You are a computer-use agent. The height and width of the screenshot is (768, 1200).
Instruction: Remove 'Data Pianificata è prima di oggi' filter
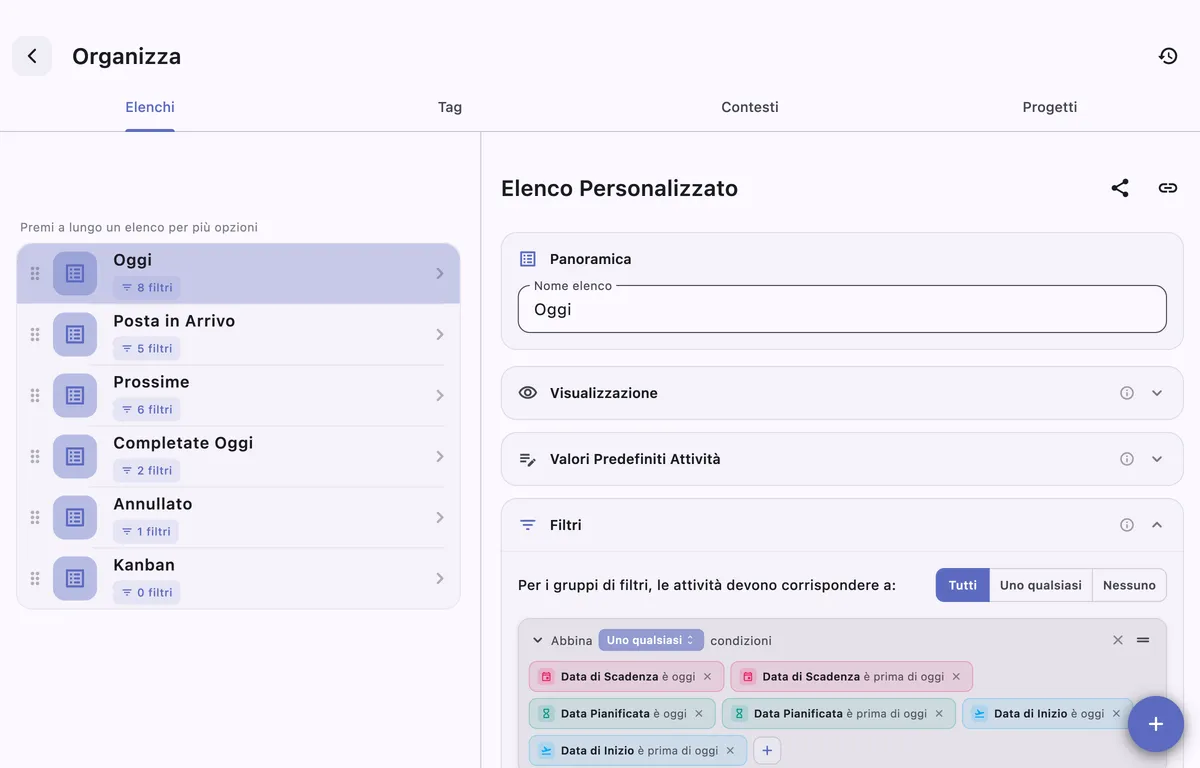(938, 714)
